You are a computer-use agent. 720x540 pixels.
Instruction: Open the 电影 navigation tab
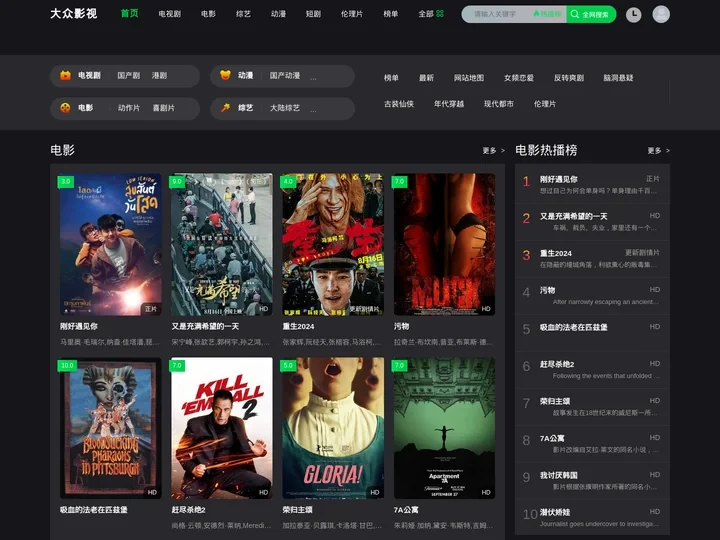[208, 14]
